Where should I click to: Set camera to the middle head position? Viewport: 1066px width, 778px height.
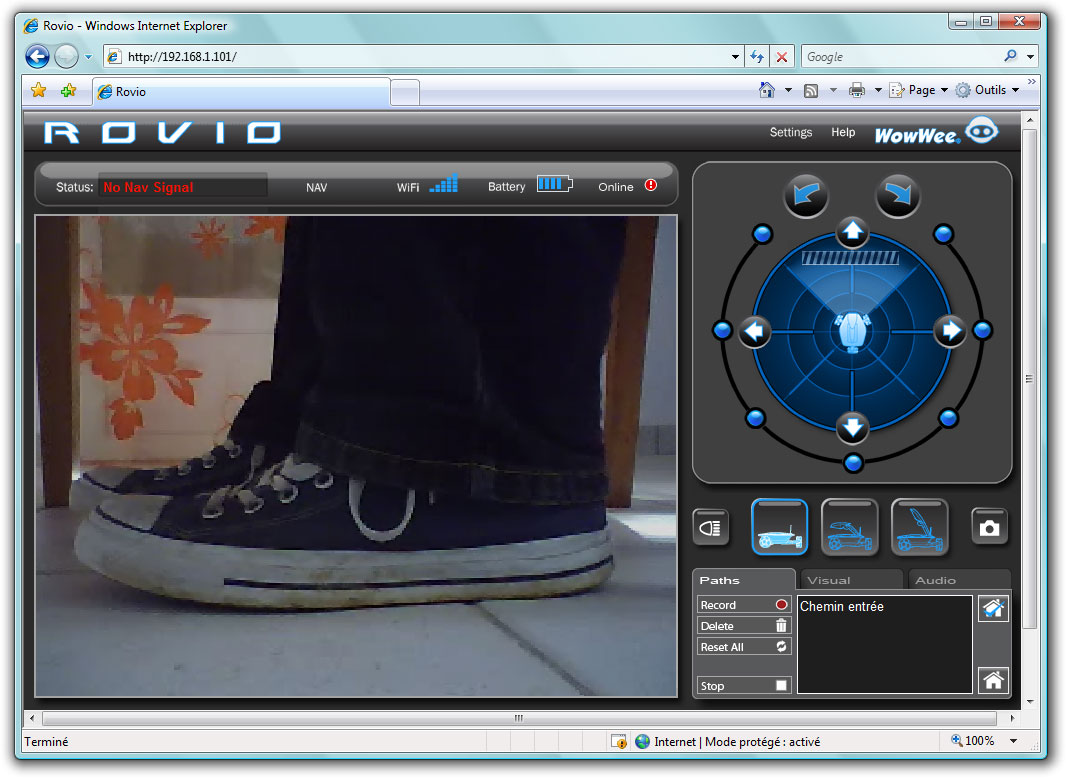850,527
